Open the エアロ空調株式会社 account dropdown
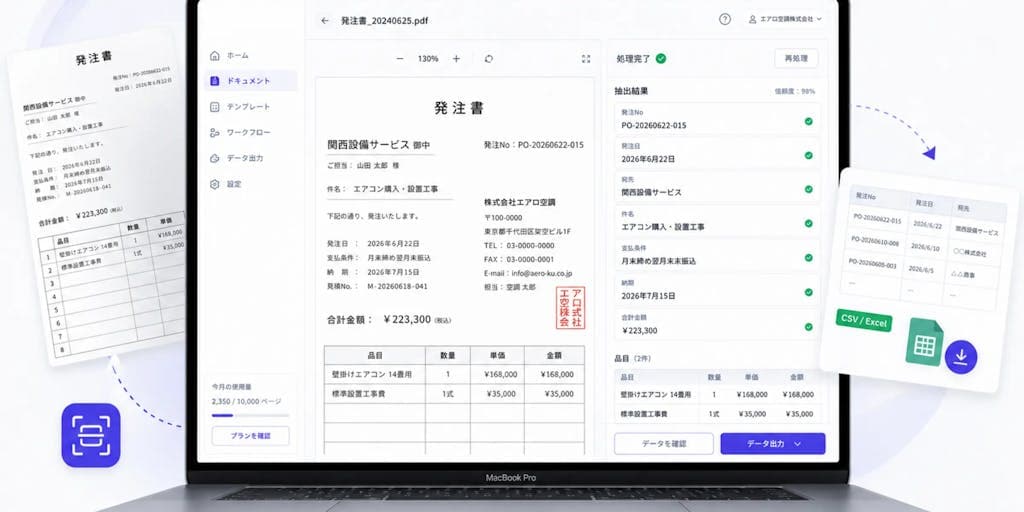 [785, 20]
